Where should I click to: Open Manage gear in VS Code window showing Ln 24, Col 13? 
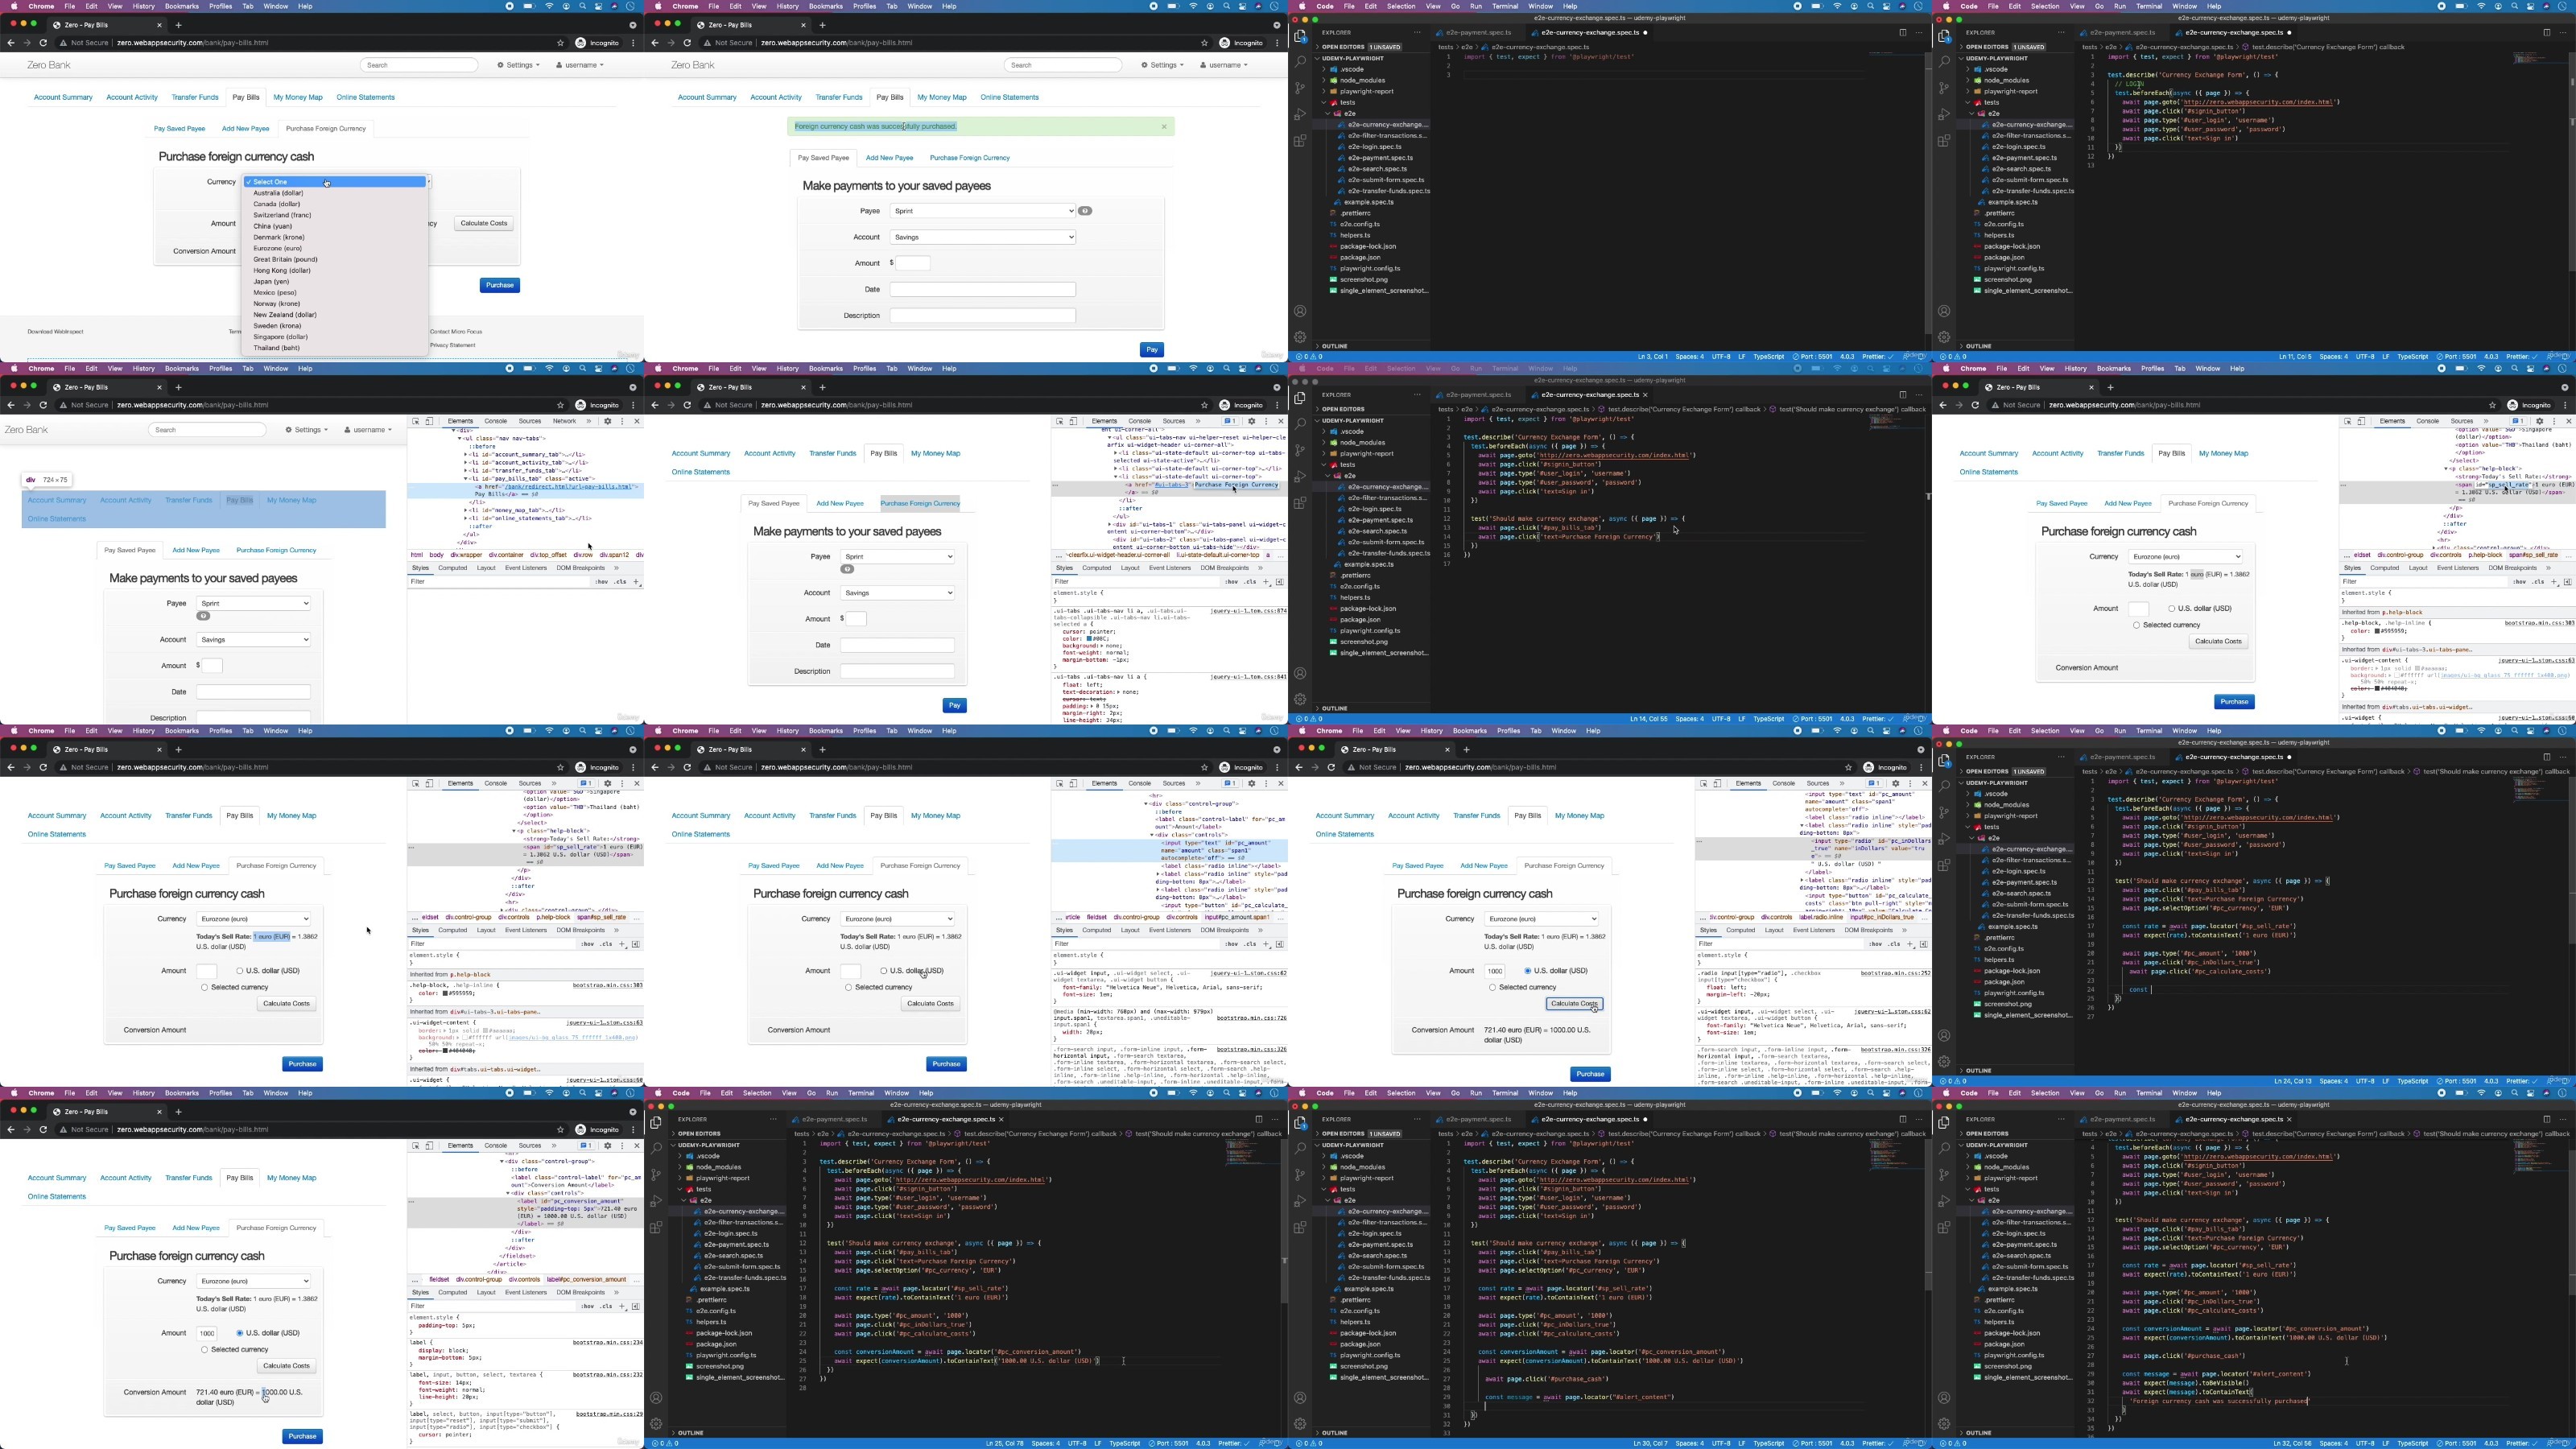point(1944,1061)
